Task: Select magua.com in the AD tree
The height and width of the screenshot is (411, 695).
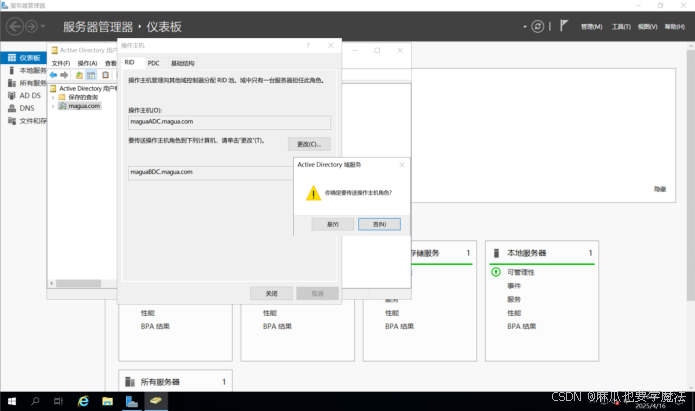Action: (x=80, y=106)
